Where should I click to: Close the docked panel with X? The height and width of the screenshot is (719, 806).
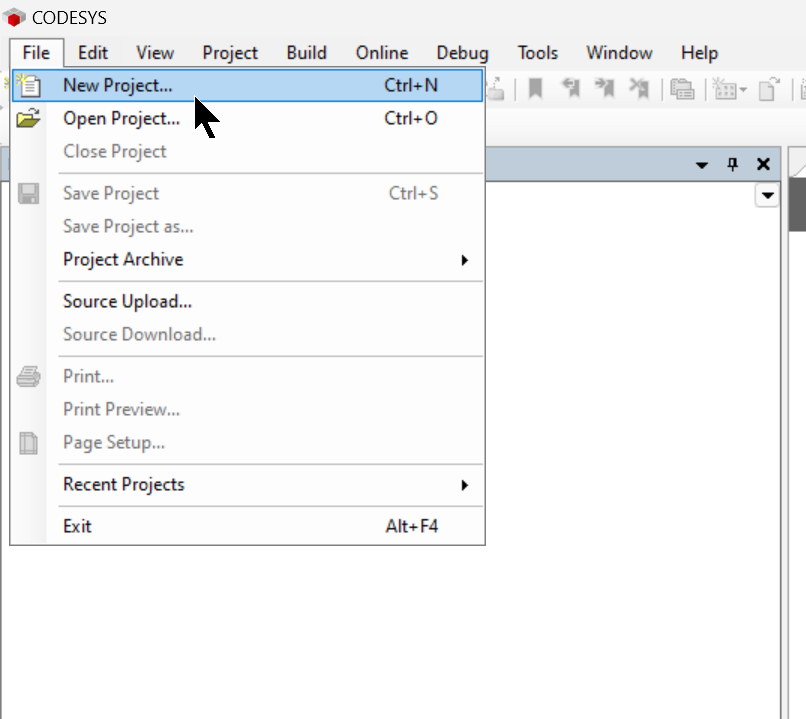pos(763,164)
